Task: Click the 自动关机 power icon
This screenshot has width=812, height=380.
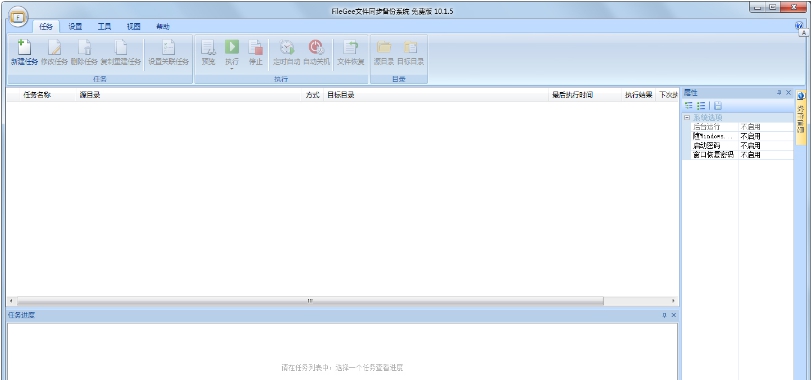Action: [316, 48]
